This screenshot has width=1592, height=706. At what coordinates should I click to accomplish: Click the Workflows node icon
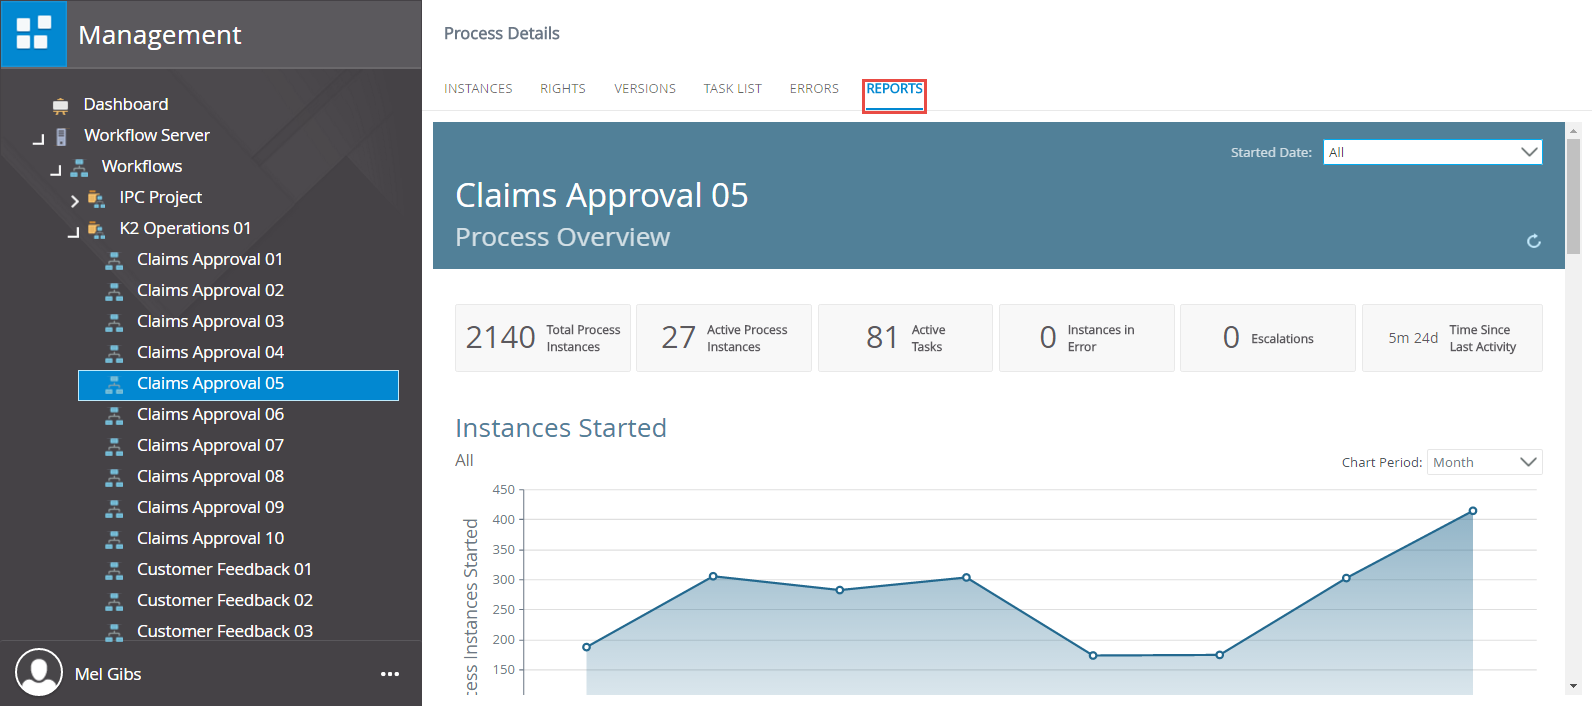tap(79, 167)
